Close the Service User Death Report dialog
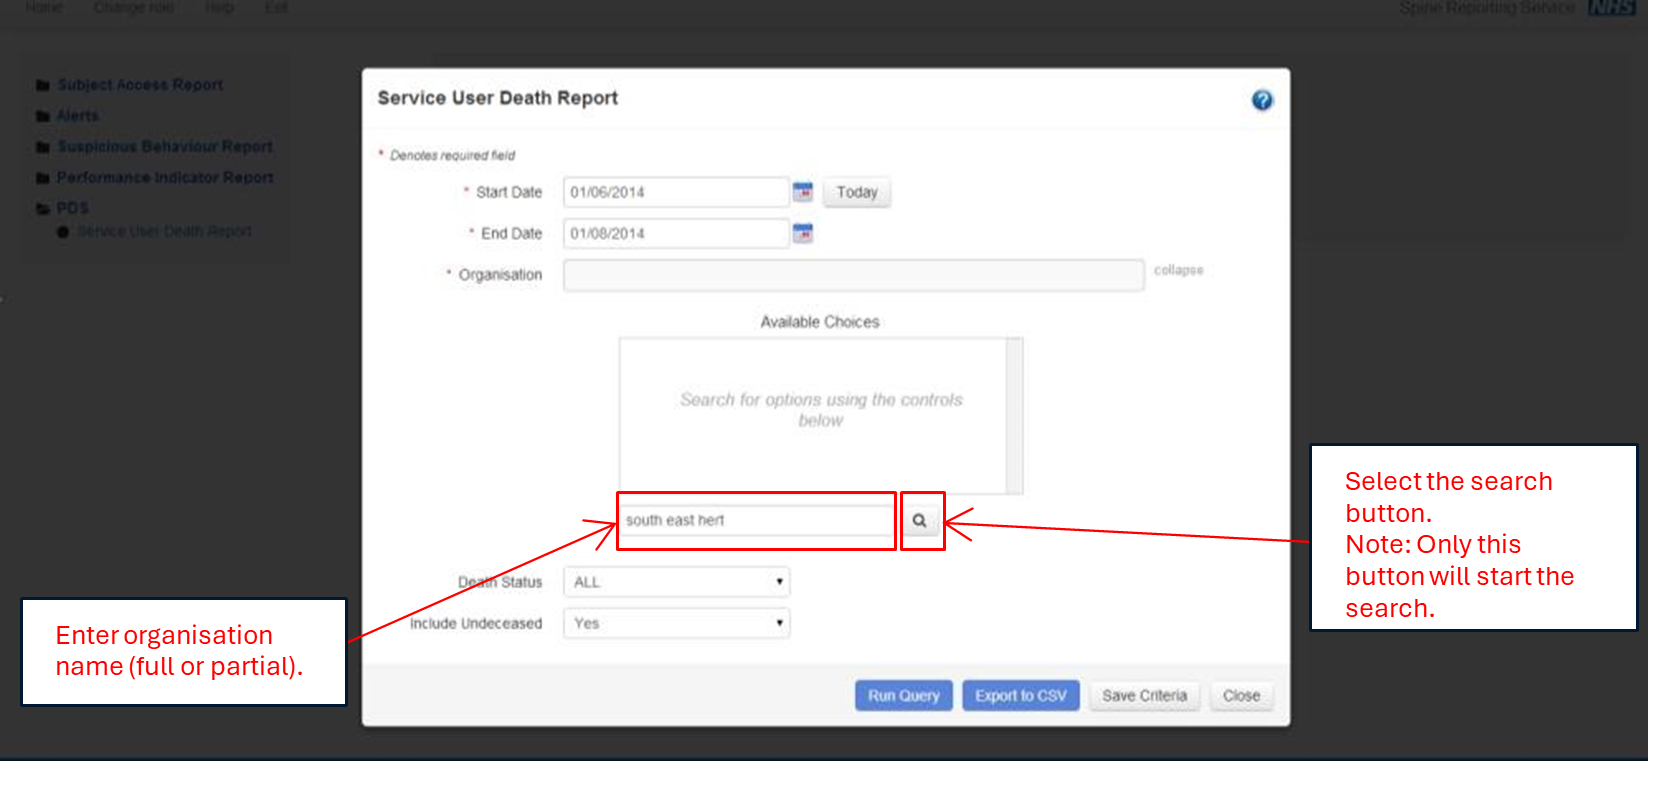 (x=1242, y=696)
